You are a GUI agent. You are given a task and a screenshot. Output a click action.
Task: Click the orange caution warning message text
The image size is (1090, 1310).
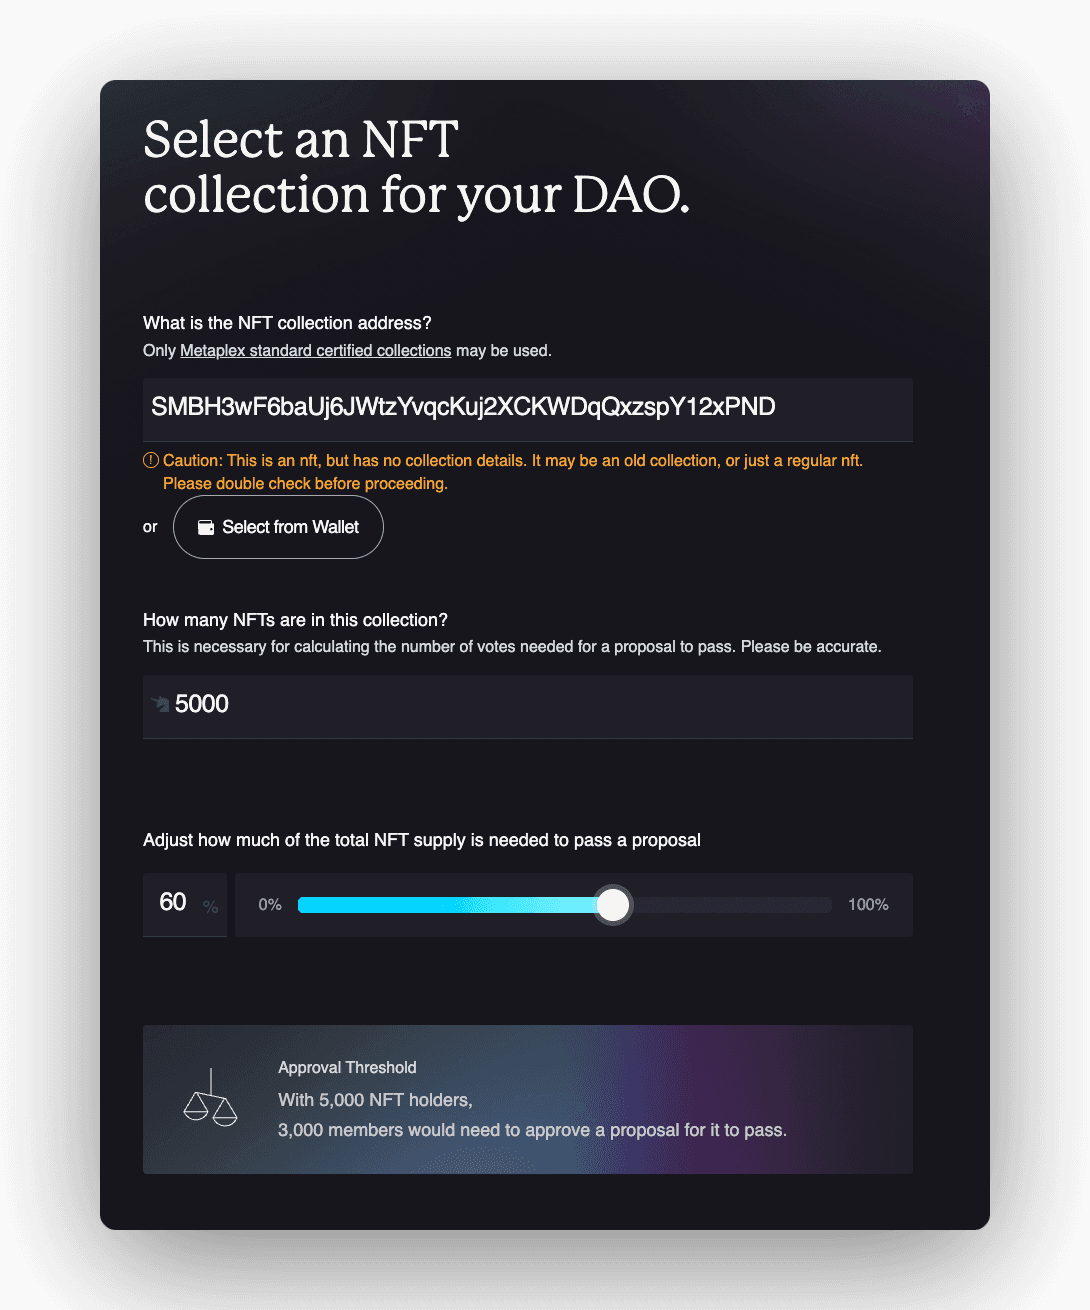pyautogui.click(x=513, y=472)
